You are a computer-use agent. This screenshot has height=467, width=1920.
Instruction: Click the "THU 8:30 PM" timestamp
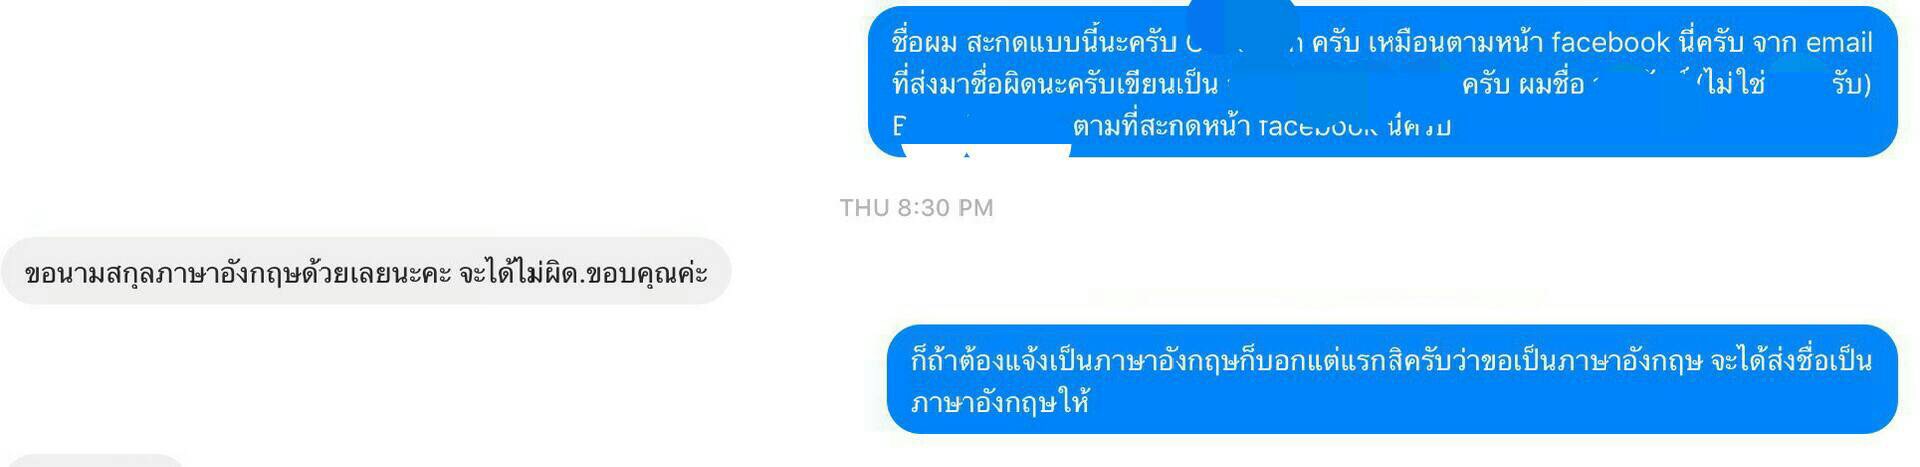pos(916,208)
